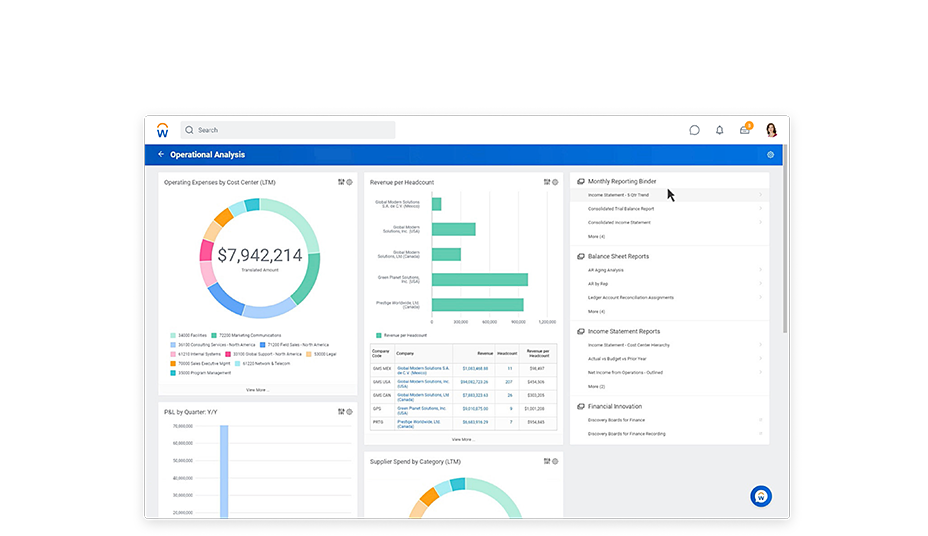The height and width of the screenshot is (536, 928).
Task: Open the inbox with orange badge
Action: click(x=745, y=130)
